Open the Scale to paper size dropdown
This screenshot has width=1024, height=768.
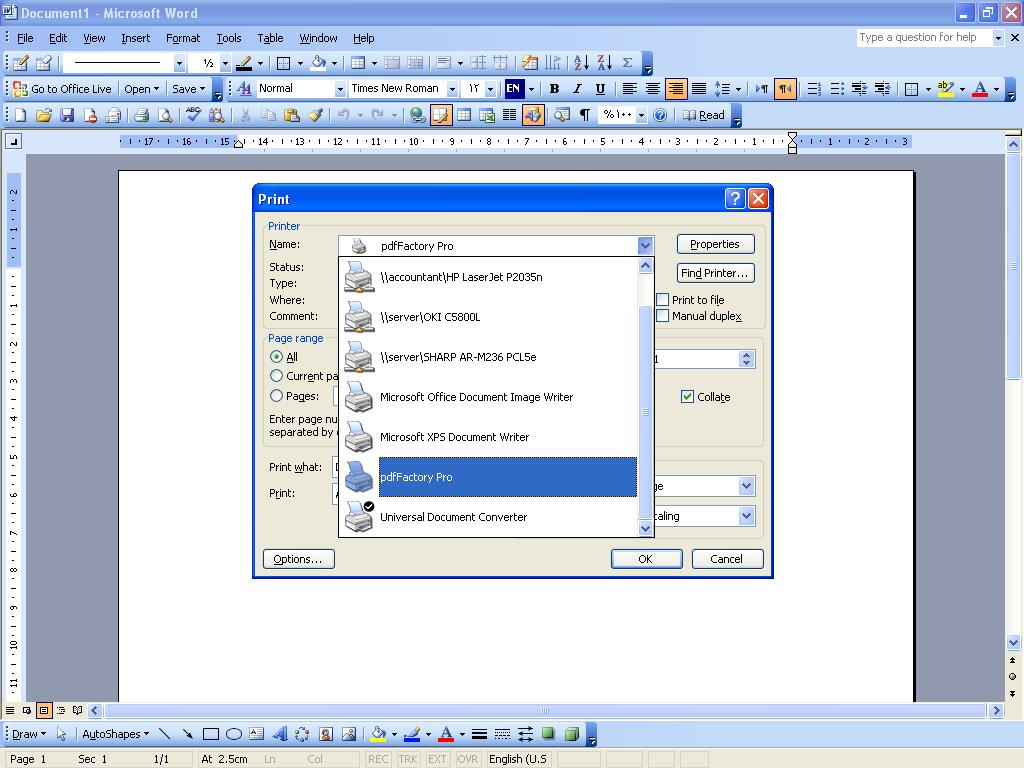point(746,516)
